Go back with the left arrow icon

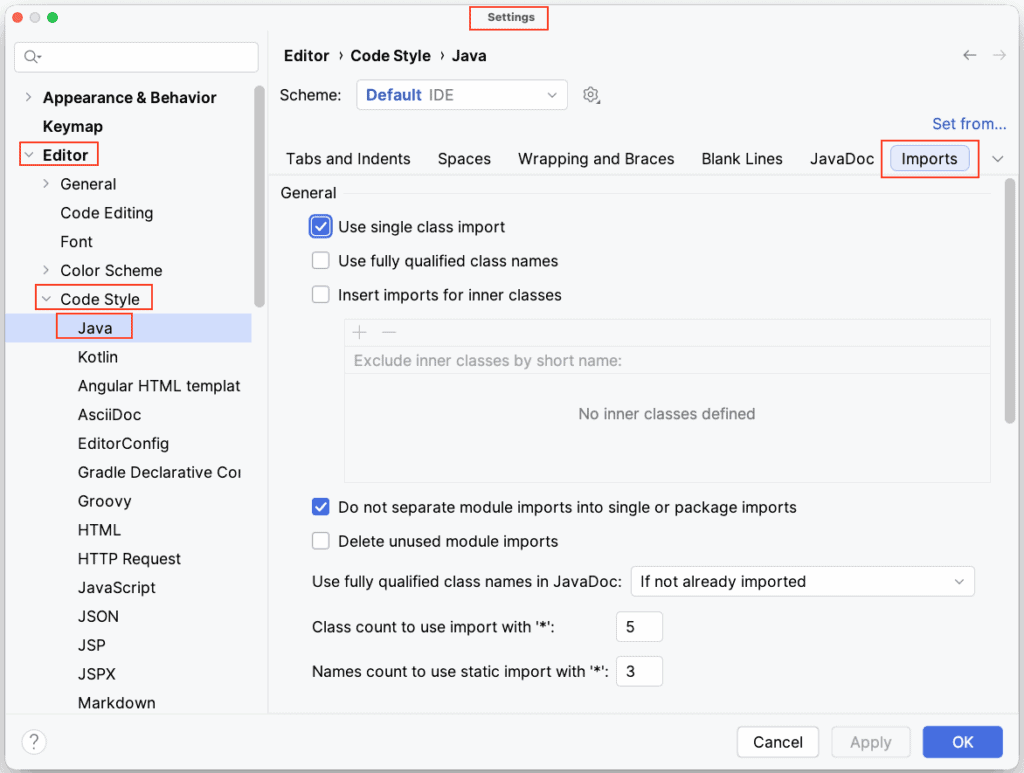coord(969,55)
